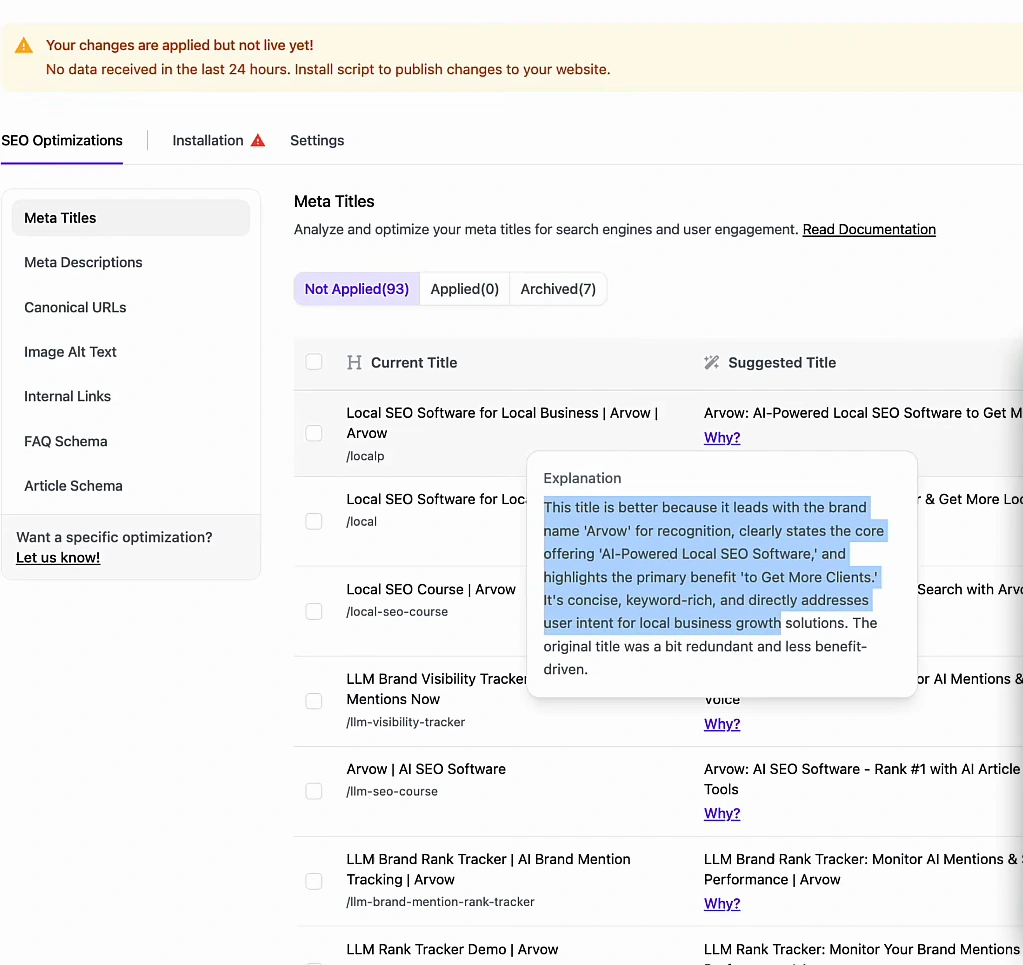Screen dimensions: 1023x965
Task: Click the 'Want a specific optimization?' text
Action: point(114,537)
